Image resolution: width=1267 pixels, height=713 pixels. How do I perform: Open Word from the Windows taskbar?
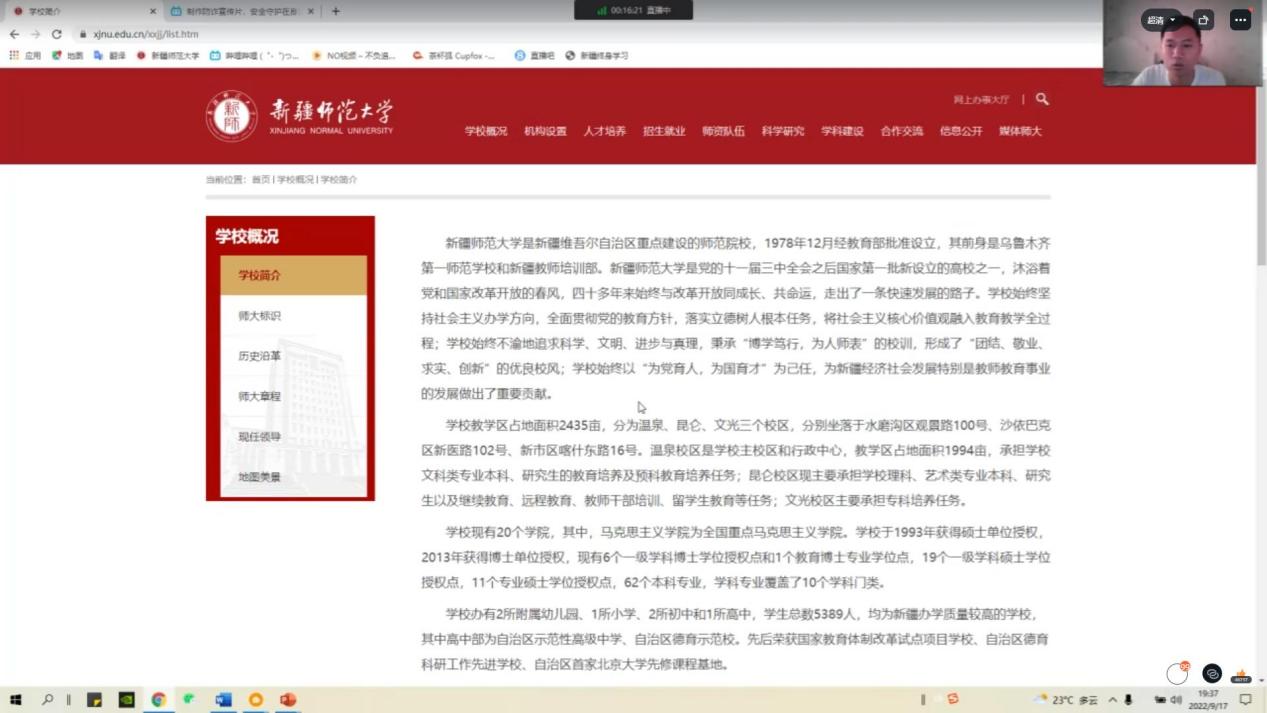[x=223, y=700]
